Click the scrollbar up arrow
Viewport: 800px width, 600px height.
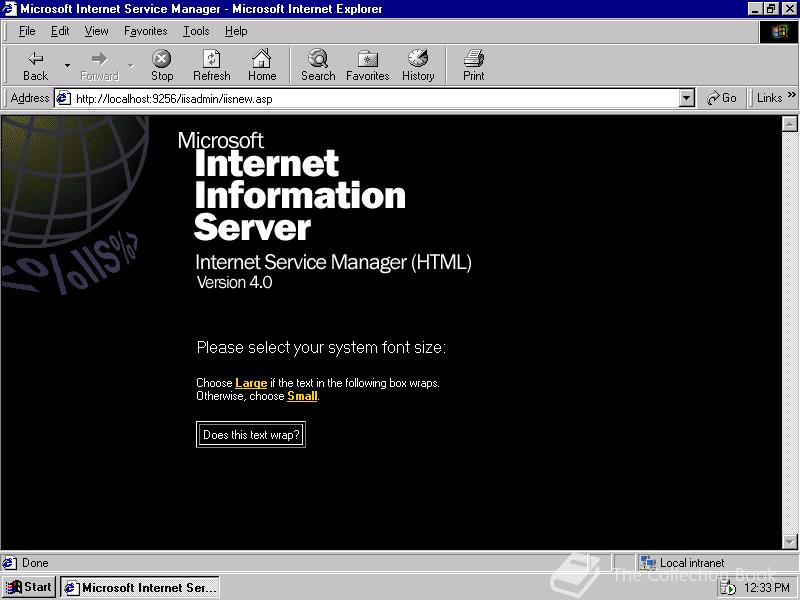point(790,123)
